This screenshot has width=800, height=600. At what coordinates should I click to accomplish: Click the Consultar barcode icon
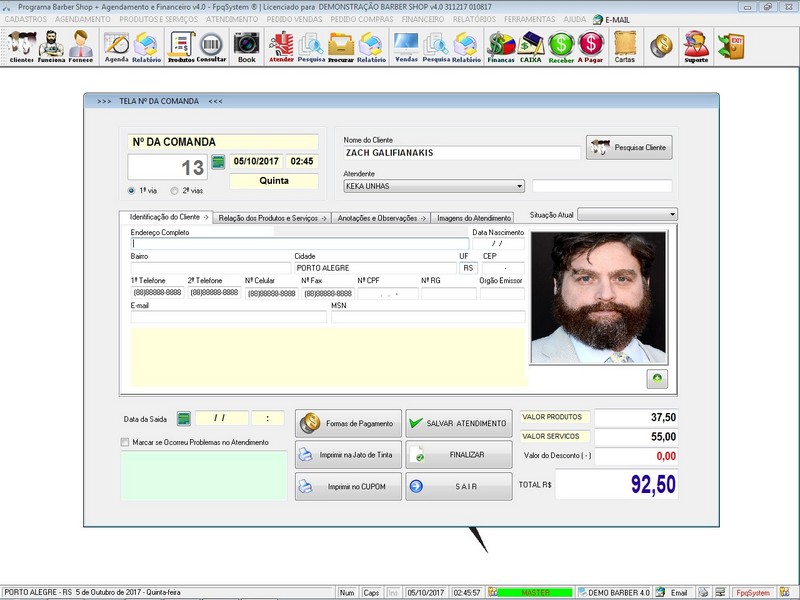point(211,46)
